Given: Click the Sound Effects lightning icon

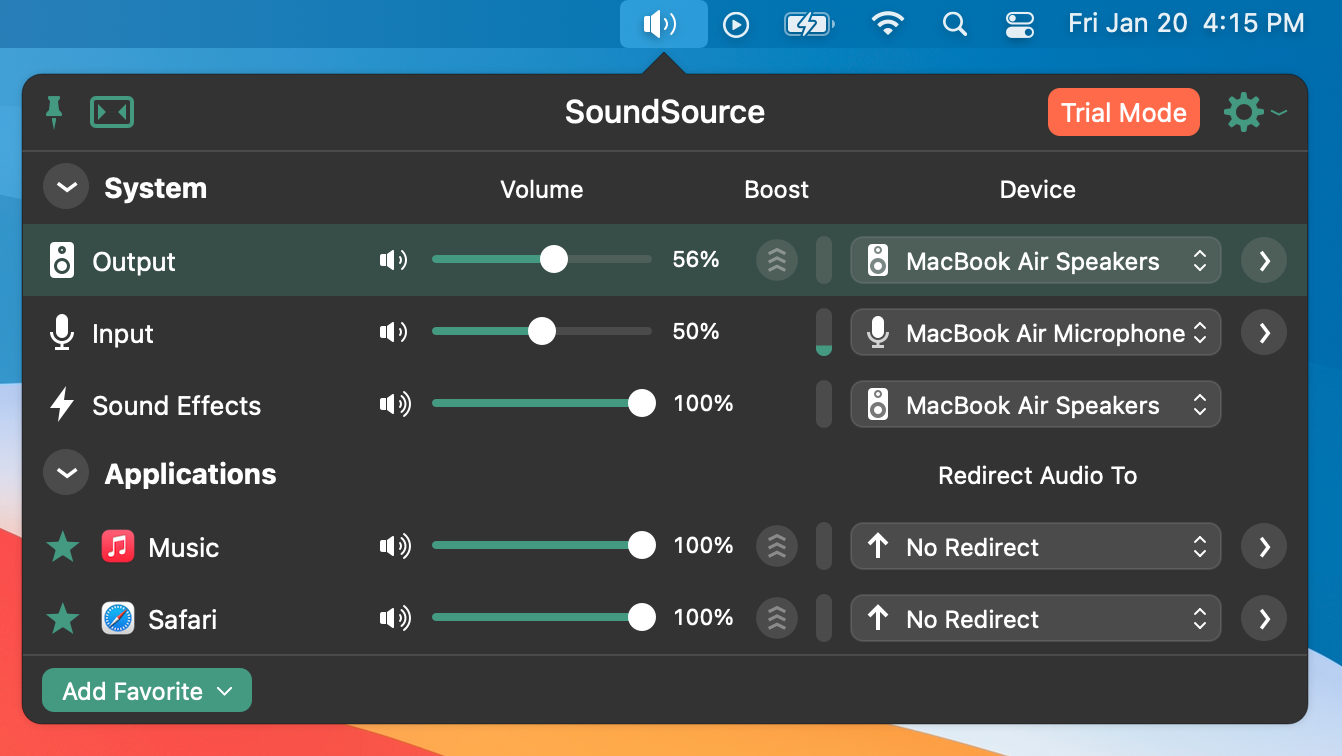Looking at the screenshot, I should coord(62,404).
